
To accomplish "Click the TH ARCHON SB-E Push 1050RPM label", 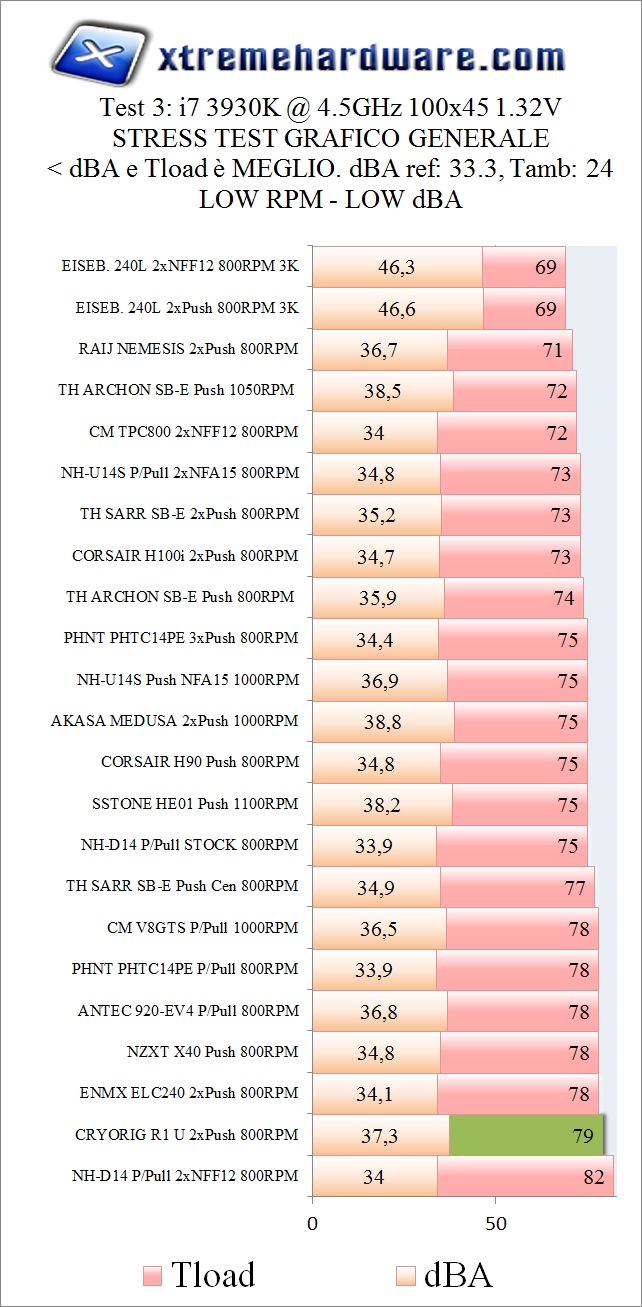I will pyautogui.click(x=176, y=389).
